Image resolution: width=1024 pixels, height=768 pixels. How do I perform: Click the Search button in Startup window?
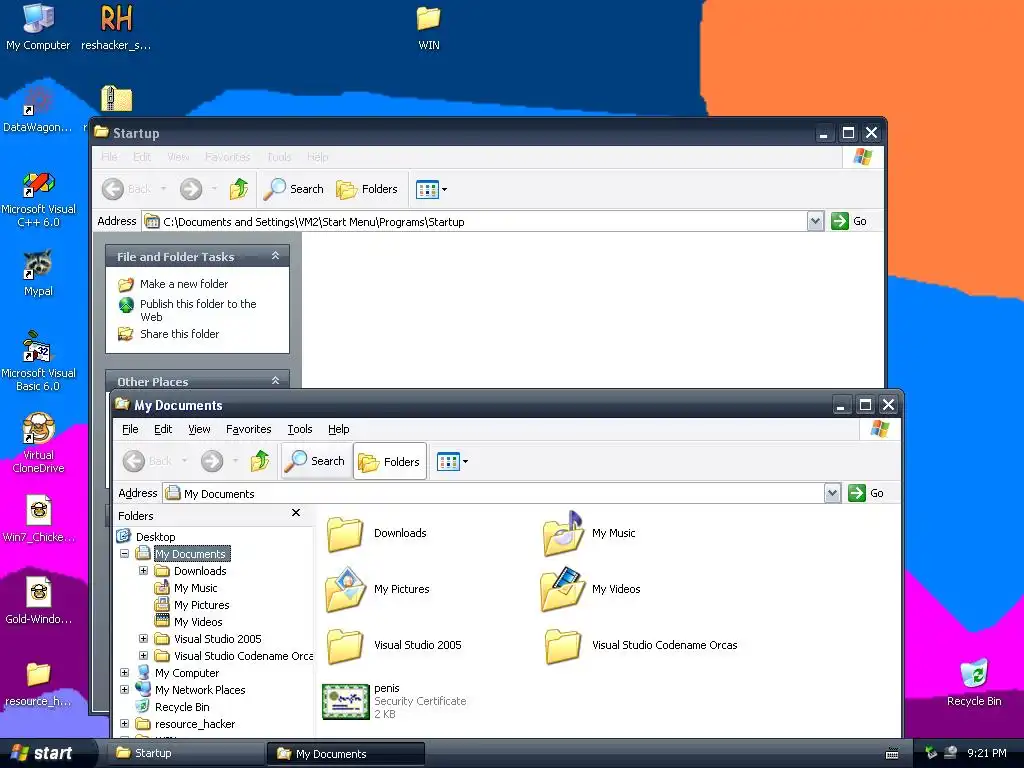point(294,189)
